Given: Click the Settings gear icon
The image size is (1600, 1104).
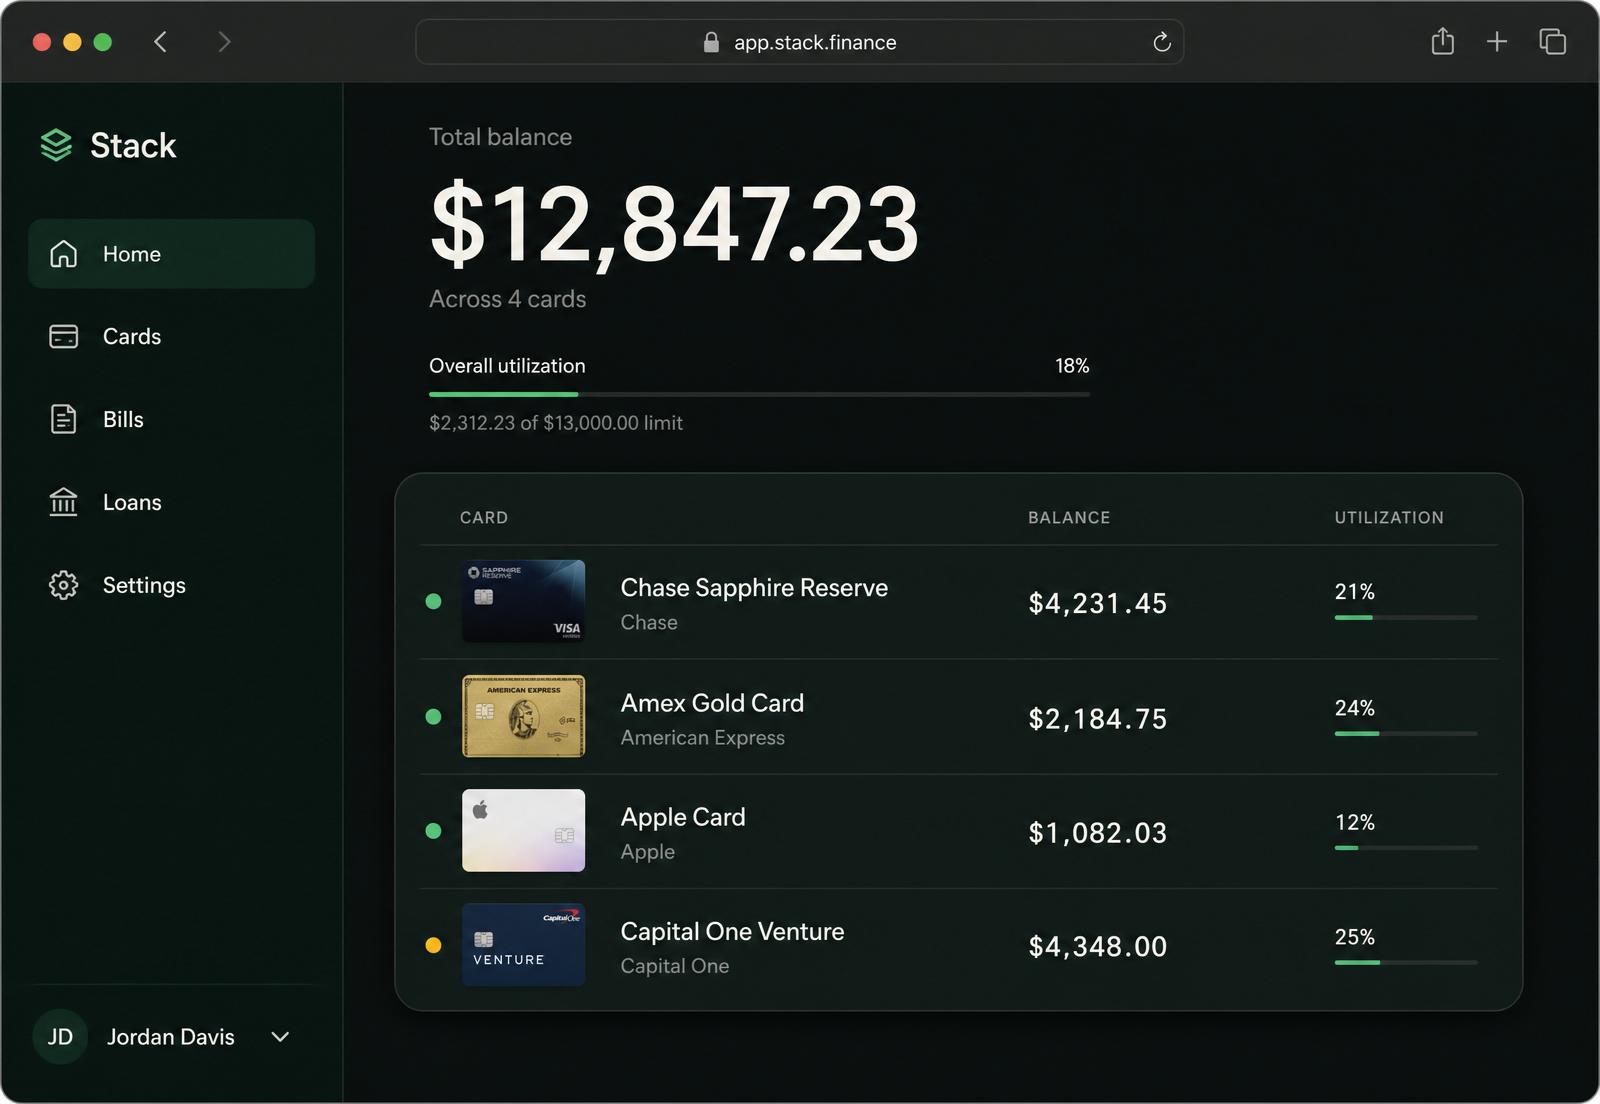Looking at the screenshot, I should (63, 585).
